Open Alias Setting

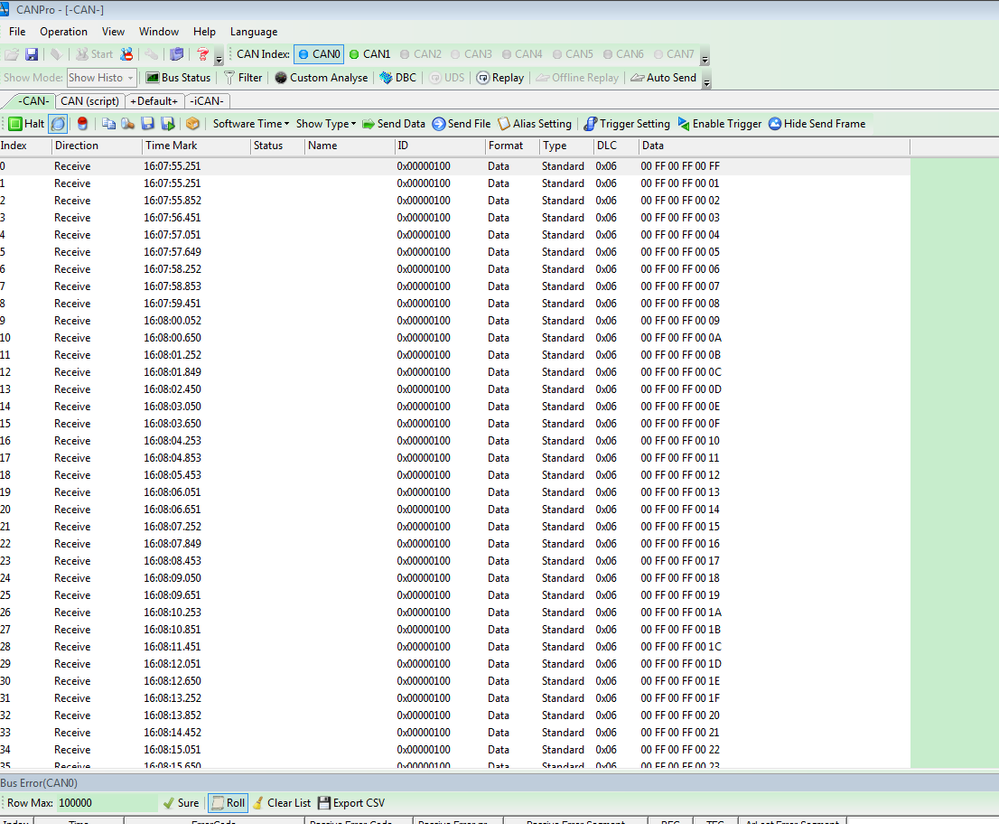click(534, 124)
